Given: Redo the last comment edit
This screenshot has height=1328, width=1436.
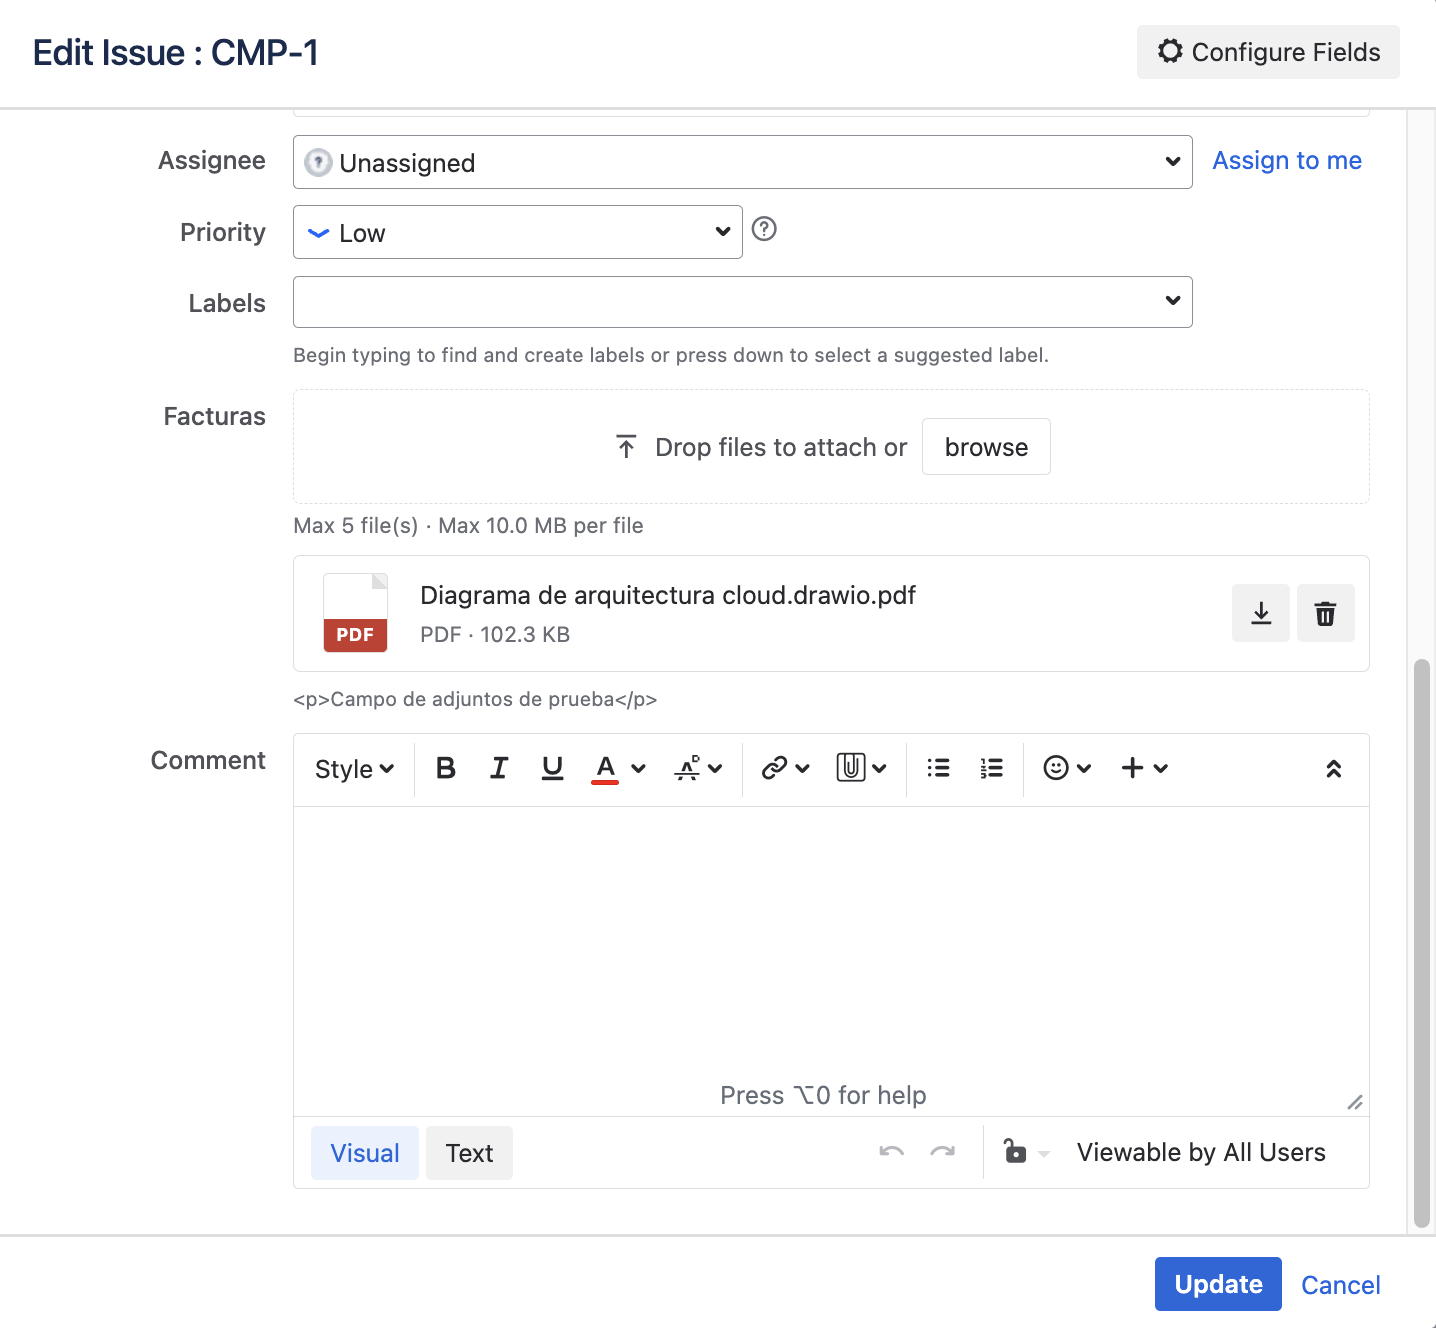Looking at the screenshot, I should coord(943,1152).
